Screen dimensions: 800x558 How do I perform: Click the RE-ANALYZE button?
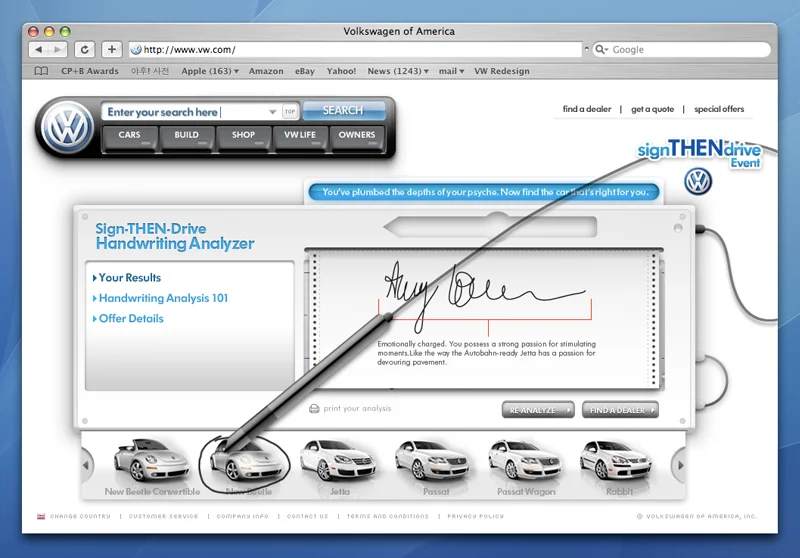[x=538, y=410]
